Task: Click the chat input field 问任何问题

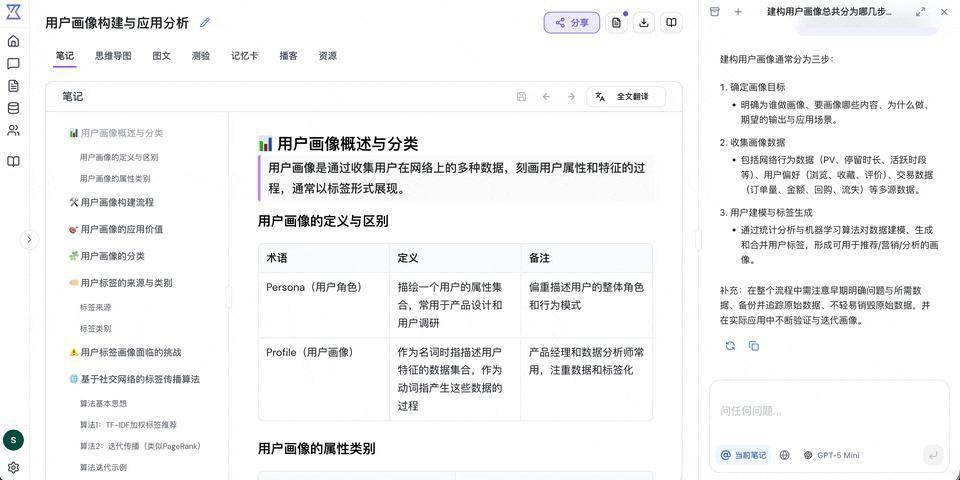Action: click(x=829, y=411)
